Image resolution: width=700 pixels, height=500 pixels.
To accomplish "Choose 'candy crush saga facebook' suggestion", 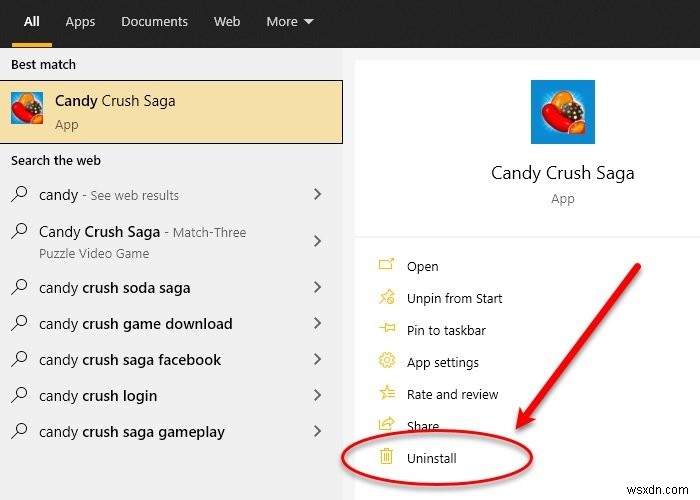I will pyautogui.click(x=130, y=360).
